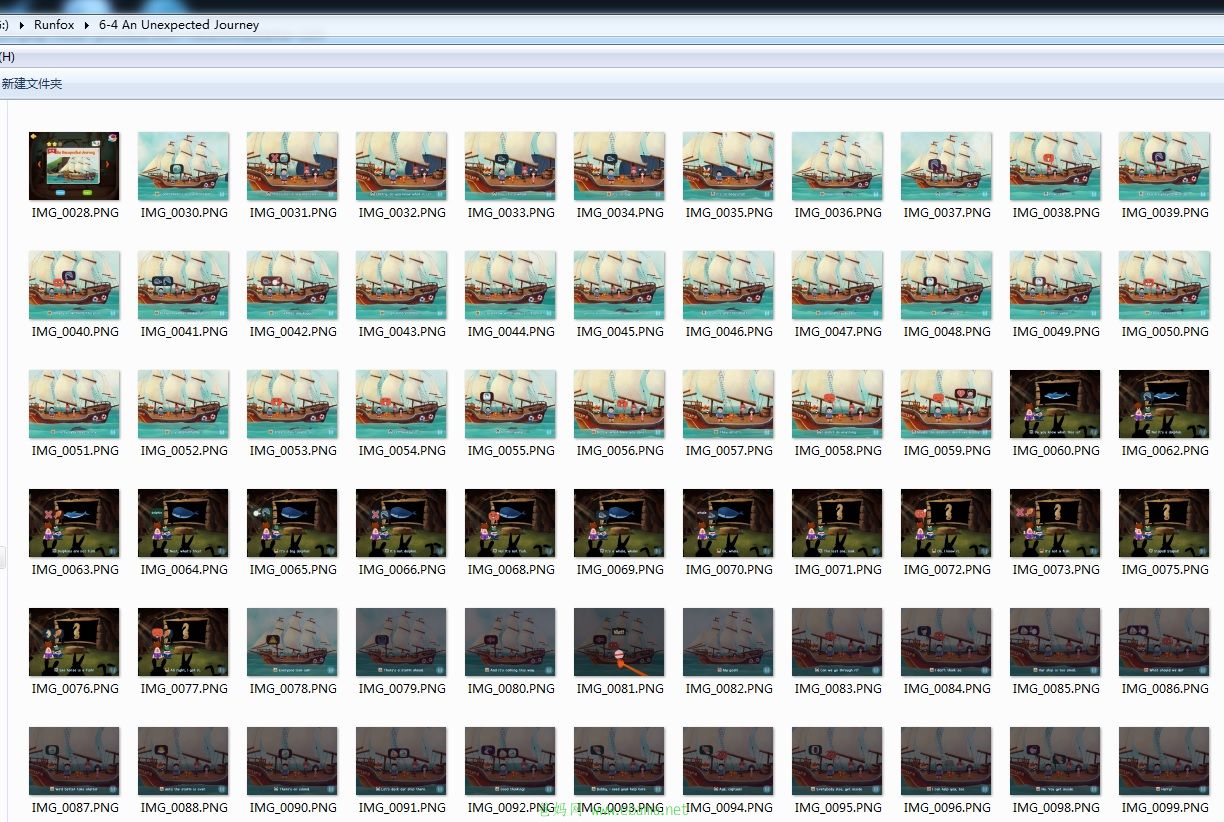This screenshot has width=1224, height=822.
Task: Select the IMG_0051.PNG thumbnail image
Action: pyautogui.click(x=74, y=404)
